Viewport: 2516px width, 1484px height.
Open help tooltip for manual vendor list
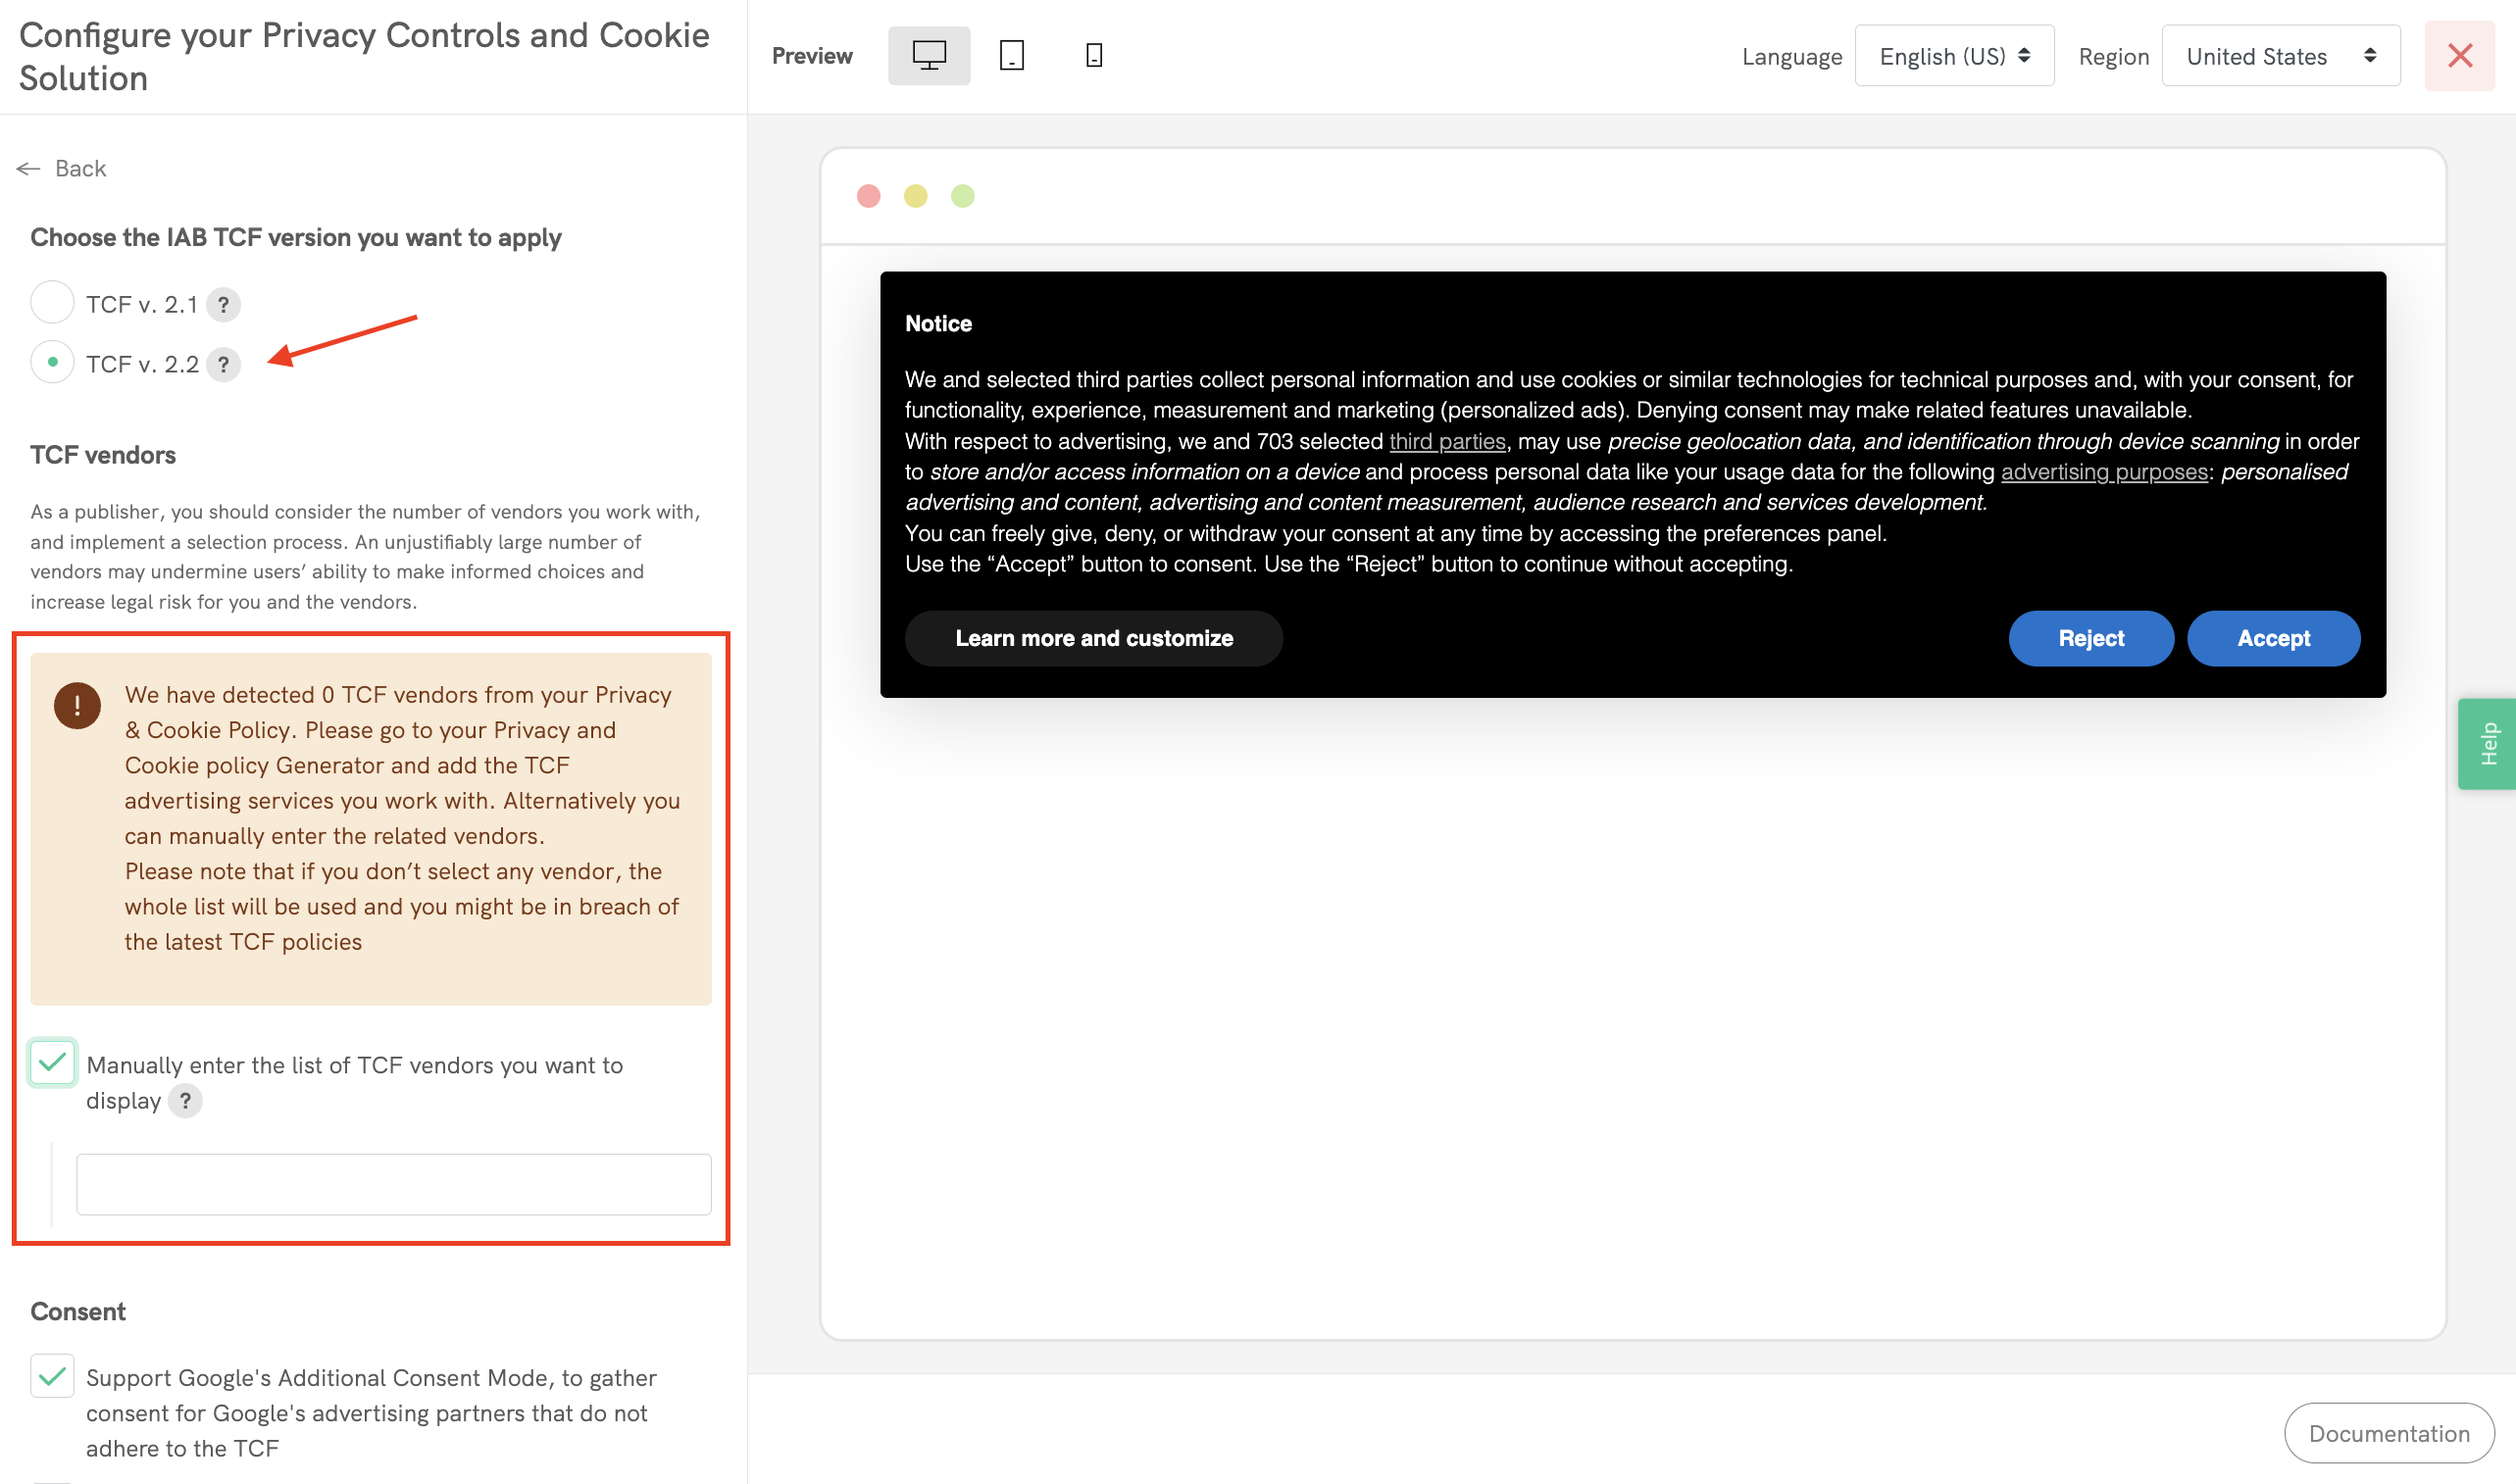coord(185,1100)
